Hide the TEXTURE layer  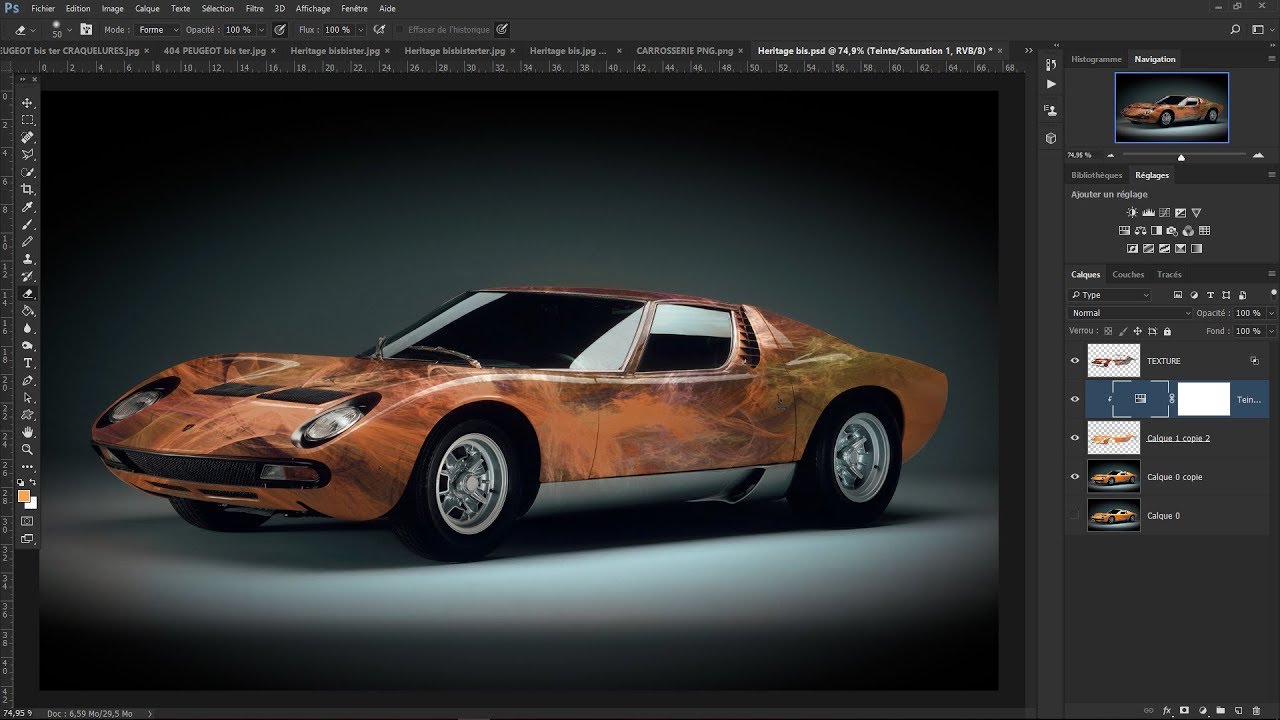(1075, 360)
